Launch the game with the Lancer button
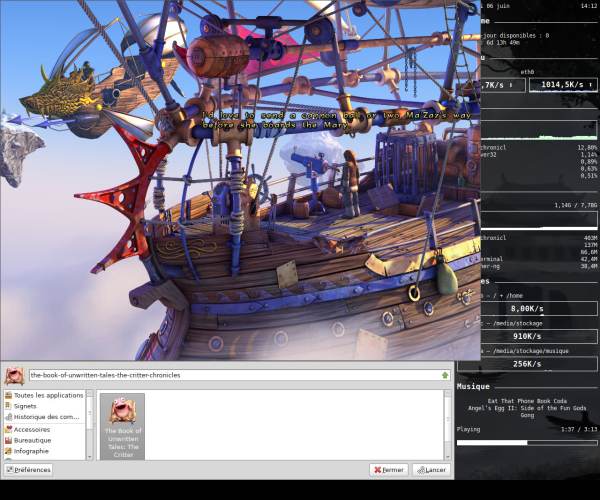 (x=431, y=470)
